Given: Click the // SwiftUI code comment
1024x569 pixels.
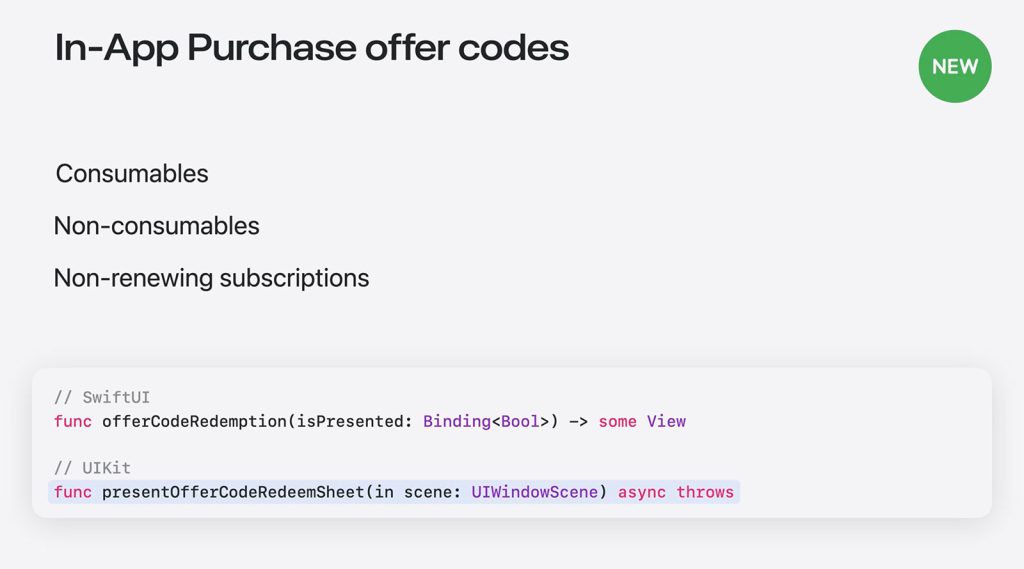Looking at the screenshot, I should click(102, 398).
